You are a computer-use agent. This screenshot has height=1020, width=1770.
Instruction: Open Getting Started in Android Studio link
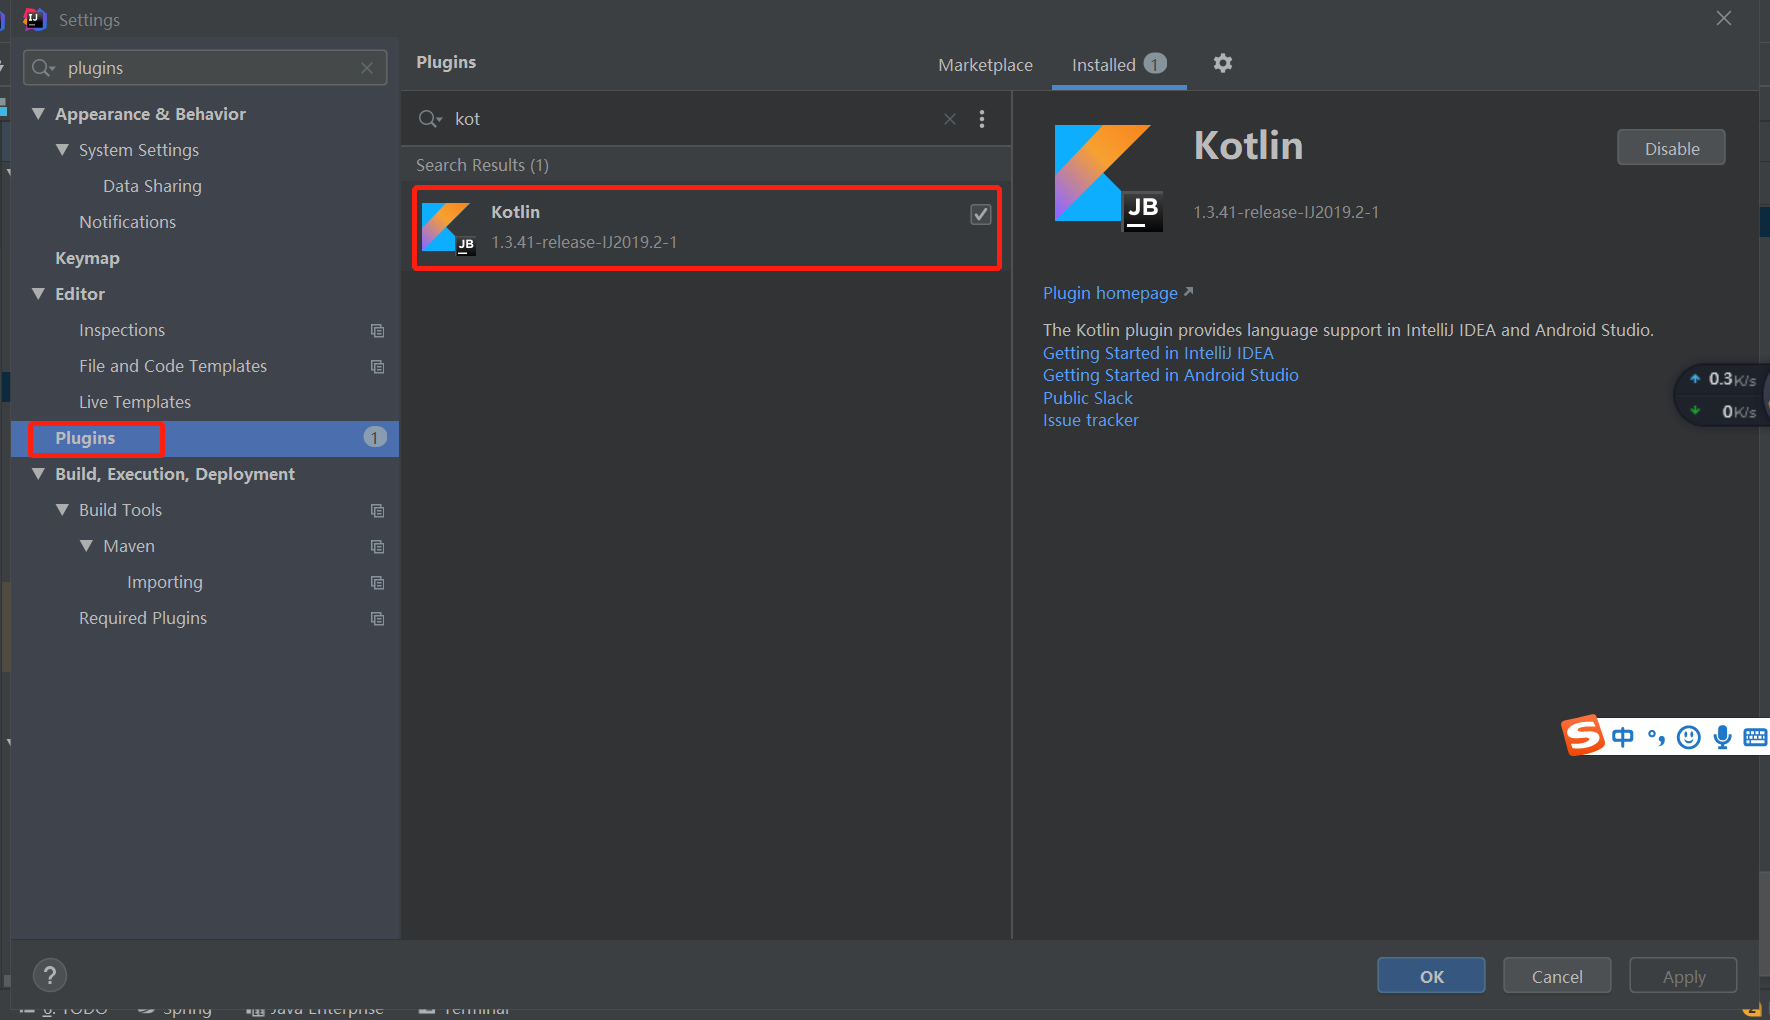click(1170, 375)
